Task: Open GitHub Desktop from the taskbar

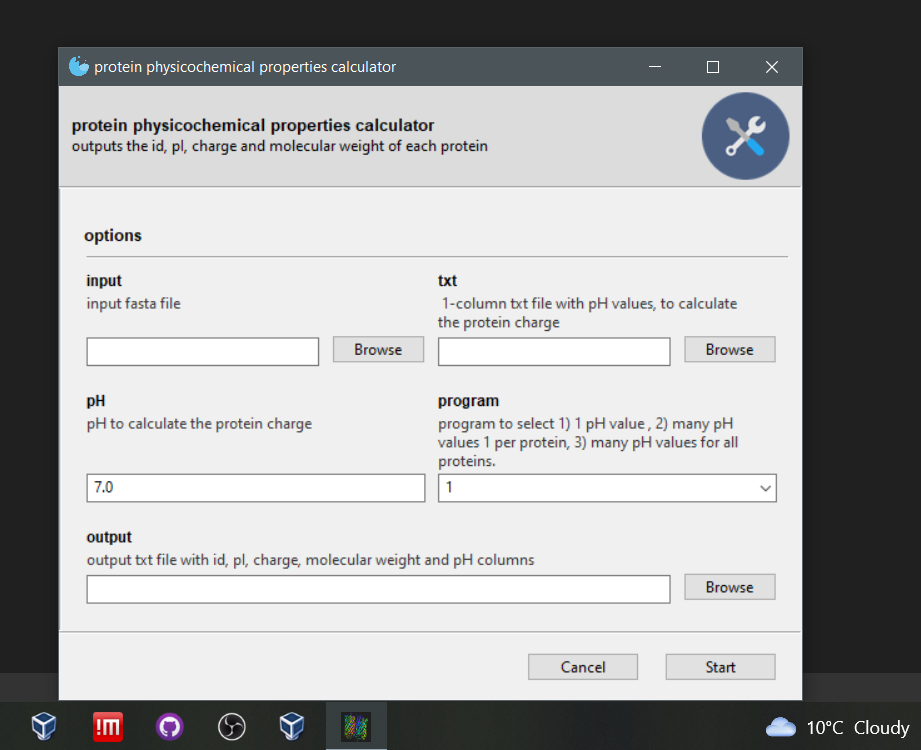Action: 170,727
